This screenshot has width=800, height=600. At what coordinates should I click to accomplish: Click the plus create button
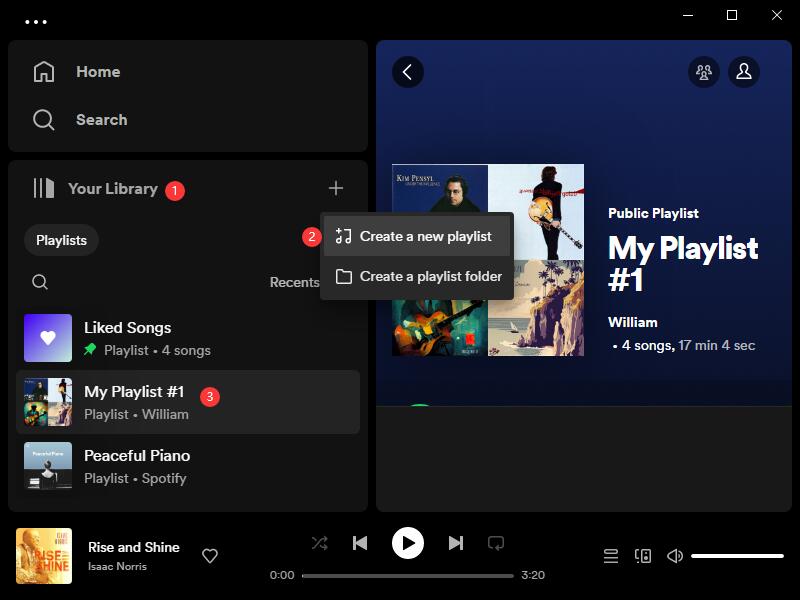point(336,188)
